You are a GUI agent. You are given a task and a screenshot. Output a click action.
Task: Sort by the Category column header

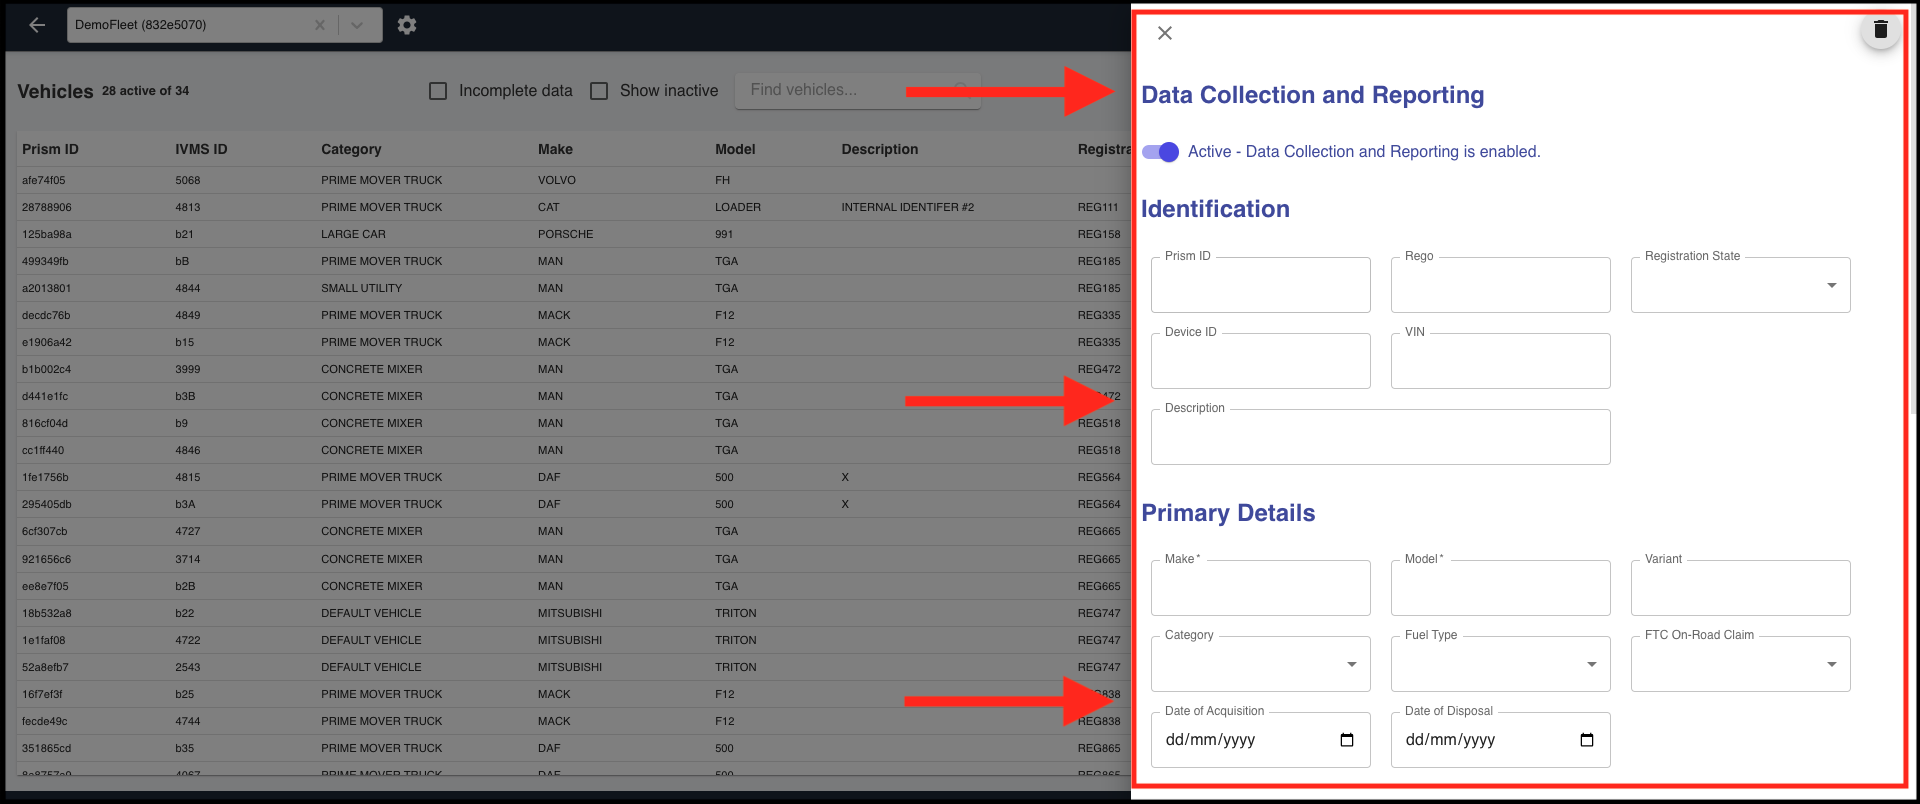click(351, 149)
